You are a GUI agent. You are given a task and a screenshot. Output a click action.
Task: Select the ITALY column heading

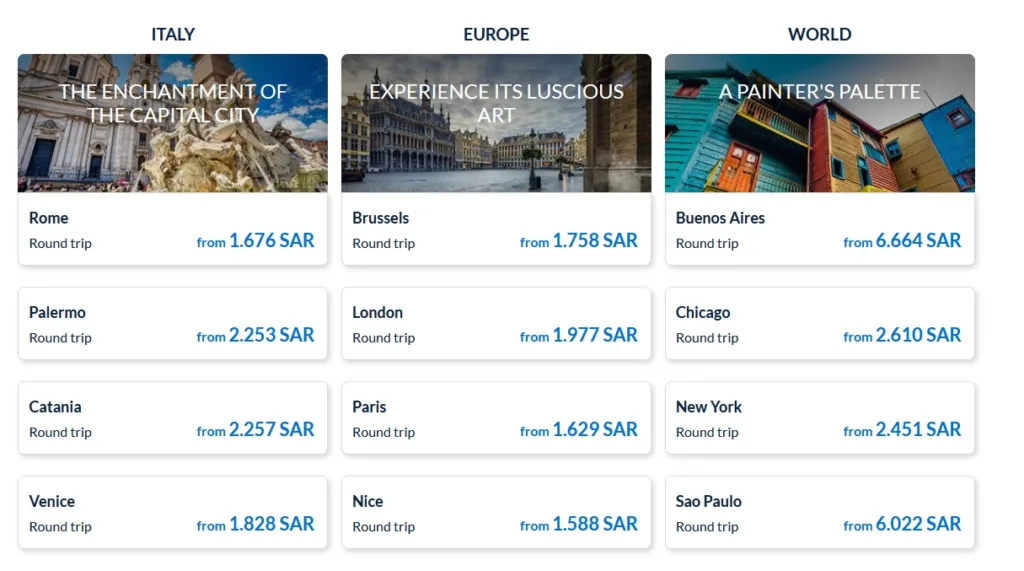[x=173, y=34]
